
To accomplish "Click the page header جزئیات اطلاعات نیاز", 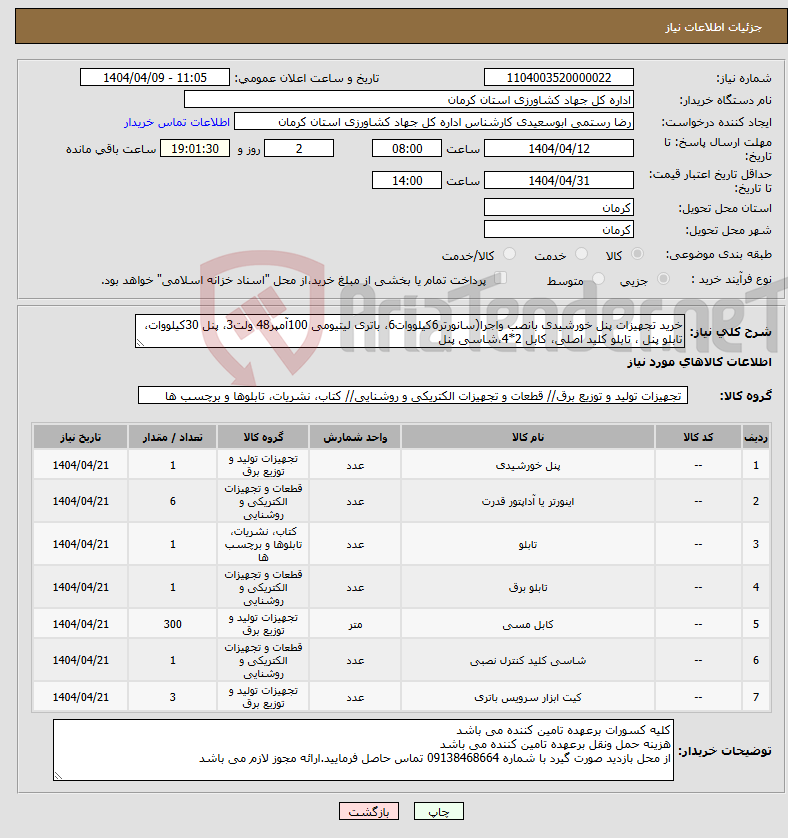I will click(x=713, y=27).
